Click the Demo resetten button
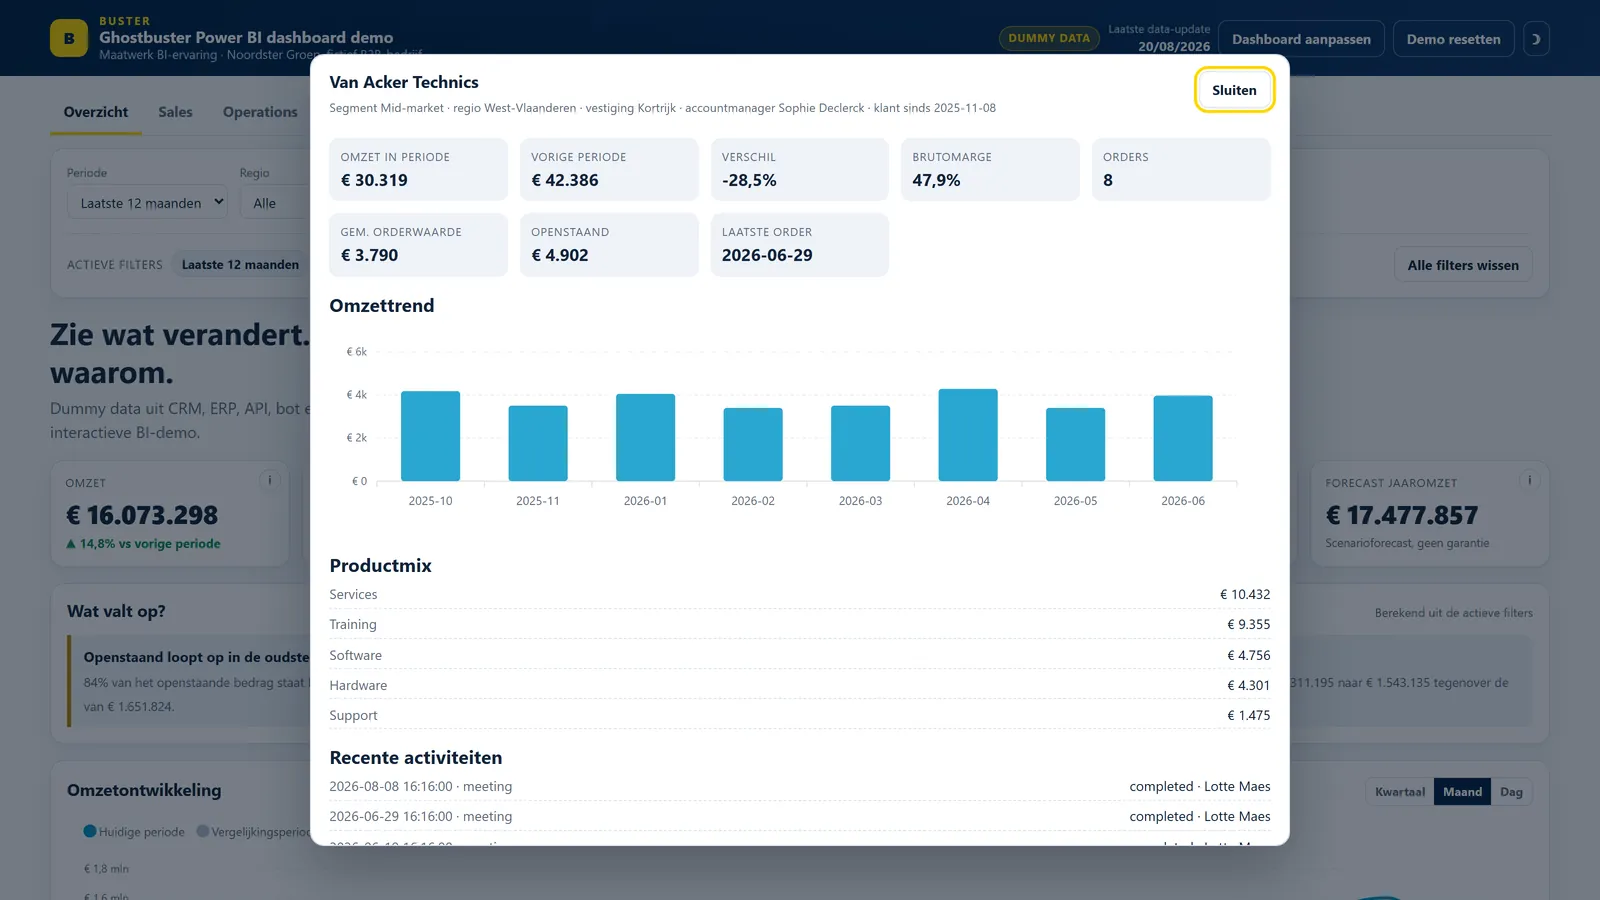This screenshot has height=900, width=1600. 1453,39
